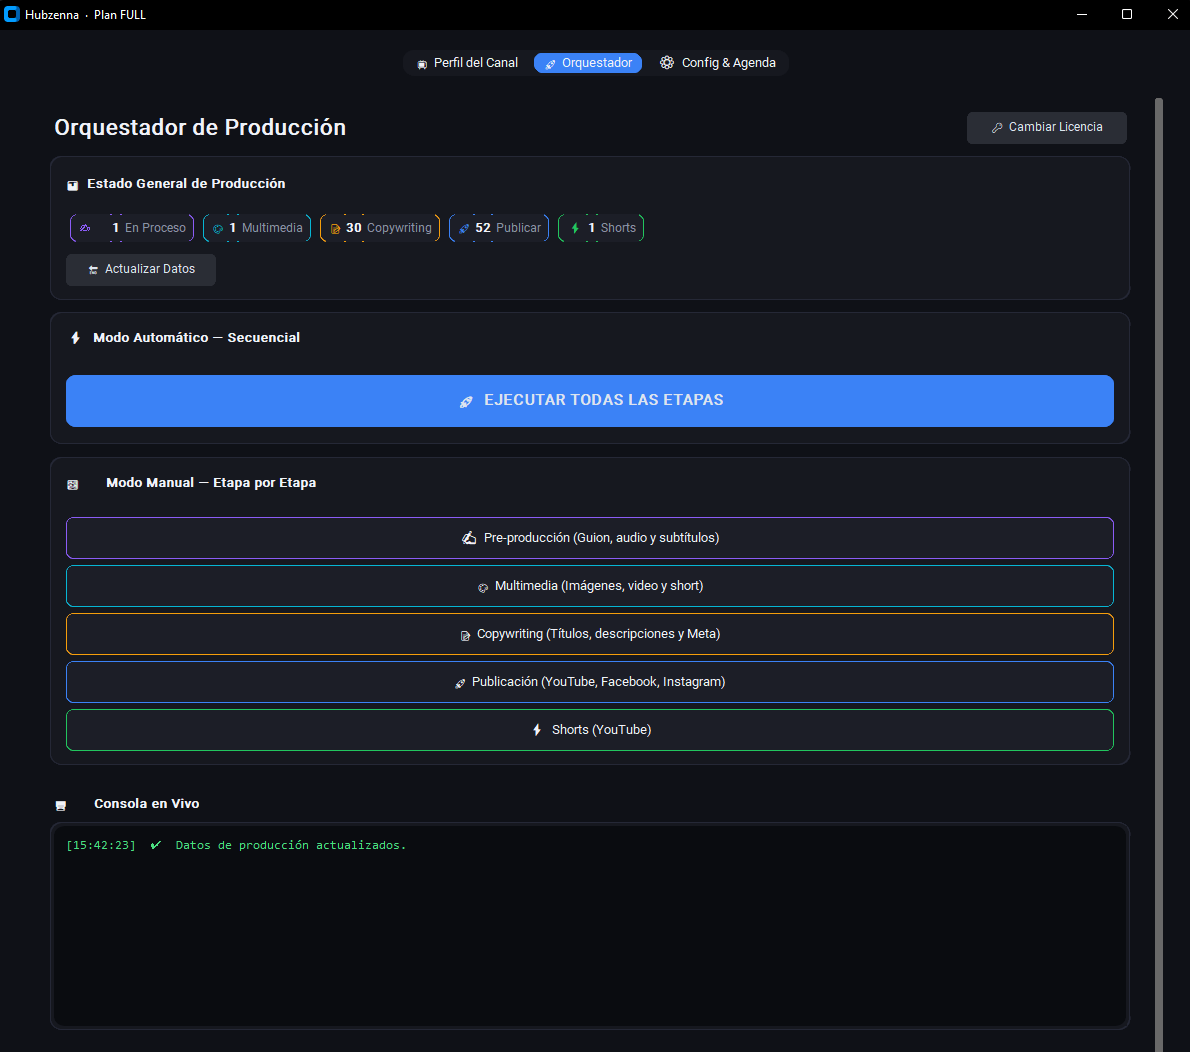The width and height of the screenshot is (1190, 1052).
Task: Click the Consola en Vivo section icon
Action: coord(61,805)
